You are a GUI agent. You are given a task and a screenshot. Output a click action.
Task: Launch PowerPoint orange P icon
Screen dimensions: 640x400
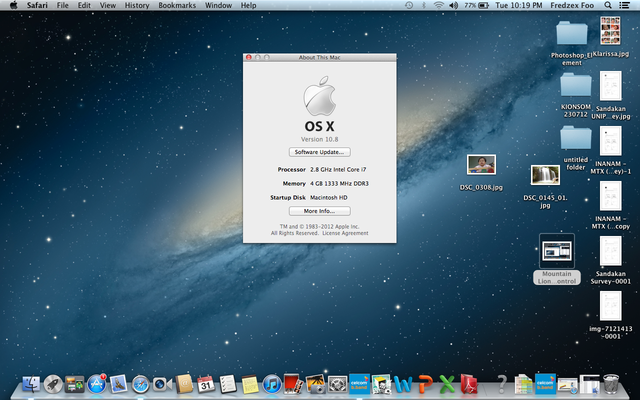tap(425, 384)
